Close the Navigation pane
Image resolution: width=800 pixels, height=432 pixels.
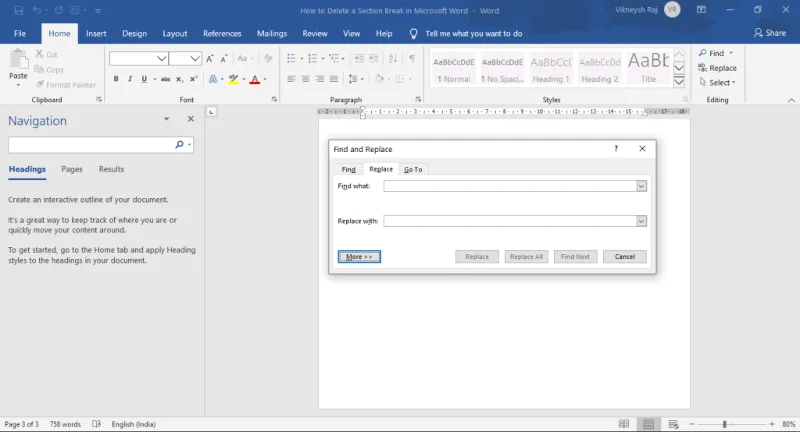point(191,119)
